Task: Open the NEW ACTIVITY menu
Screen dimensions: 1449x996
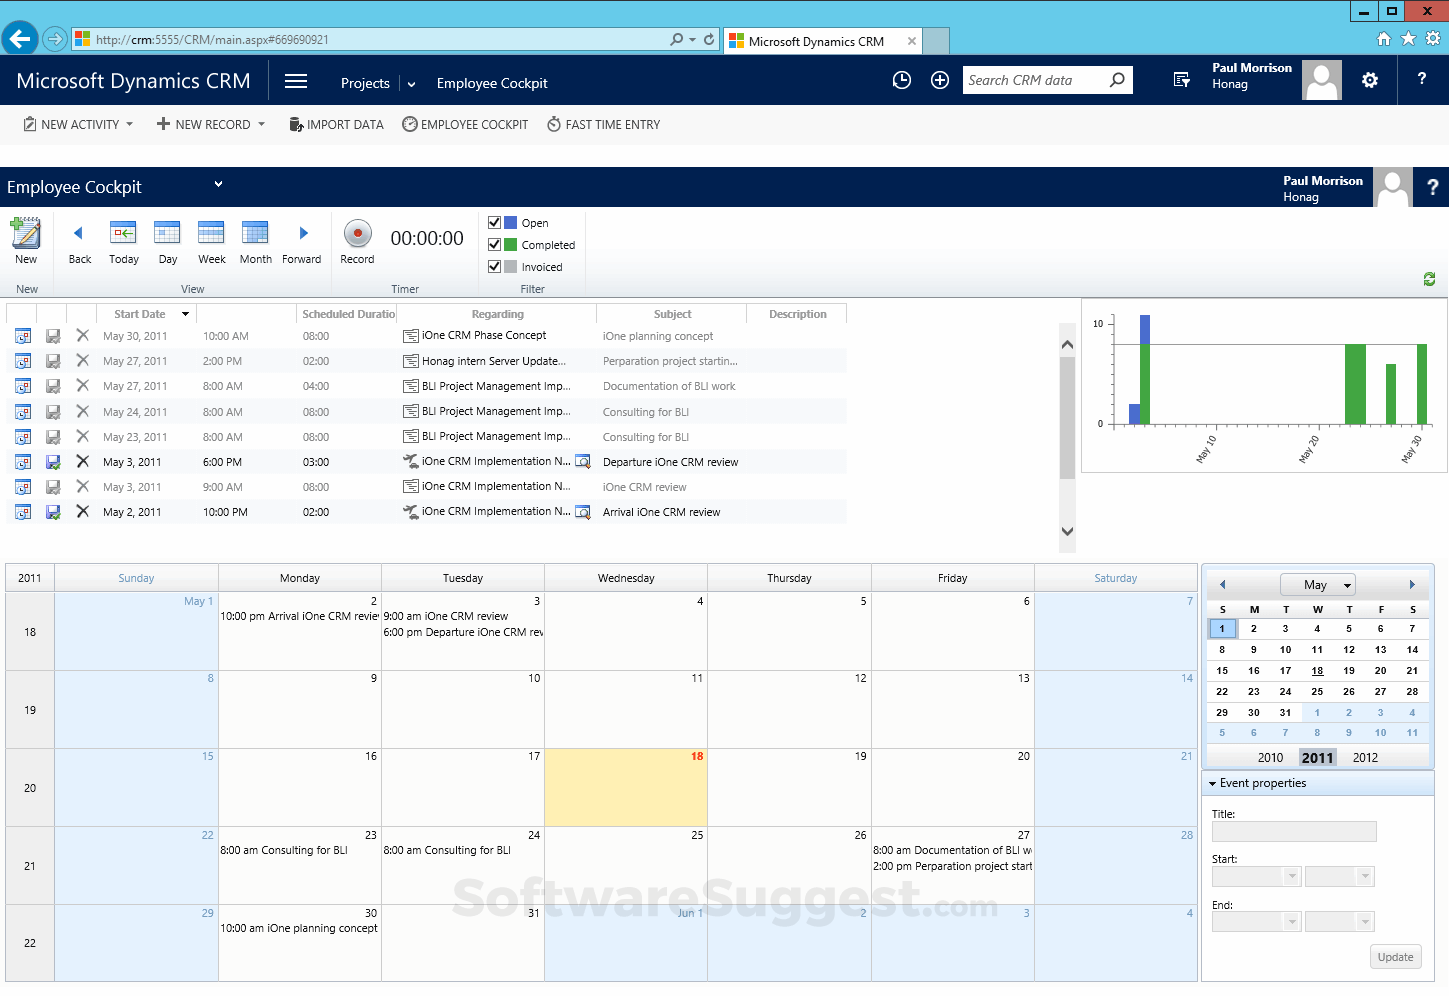Action: coord(78,124)
